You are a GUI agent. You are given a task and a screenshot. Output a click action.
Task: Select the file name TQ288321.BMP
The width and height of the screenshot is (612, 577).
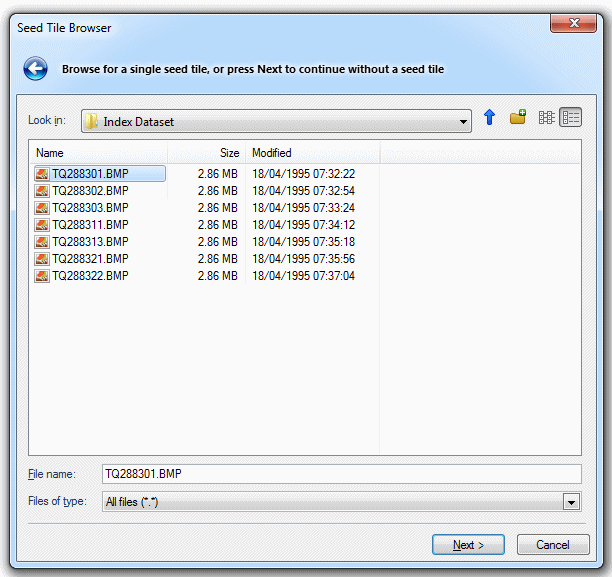click(91, 259)
